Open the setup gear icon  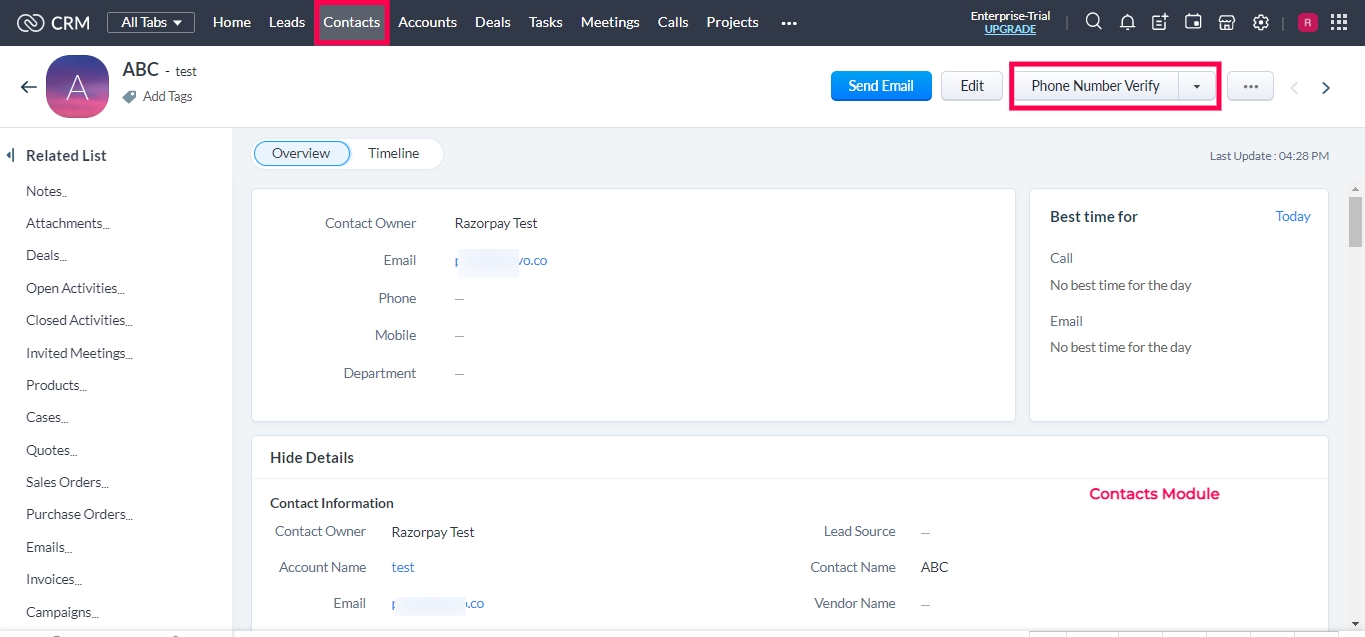(x=1261, y=22)
